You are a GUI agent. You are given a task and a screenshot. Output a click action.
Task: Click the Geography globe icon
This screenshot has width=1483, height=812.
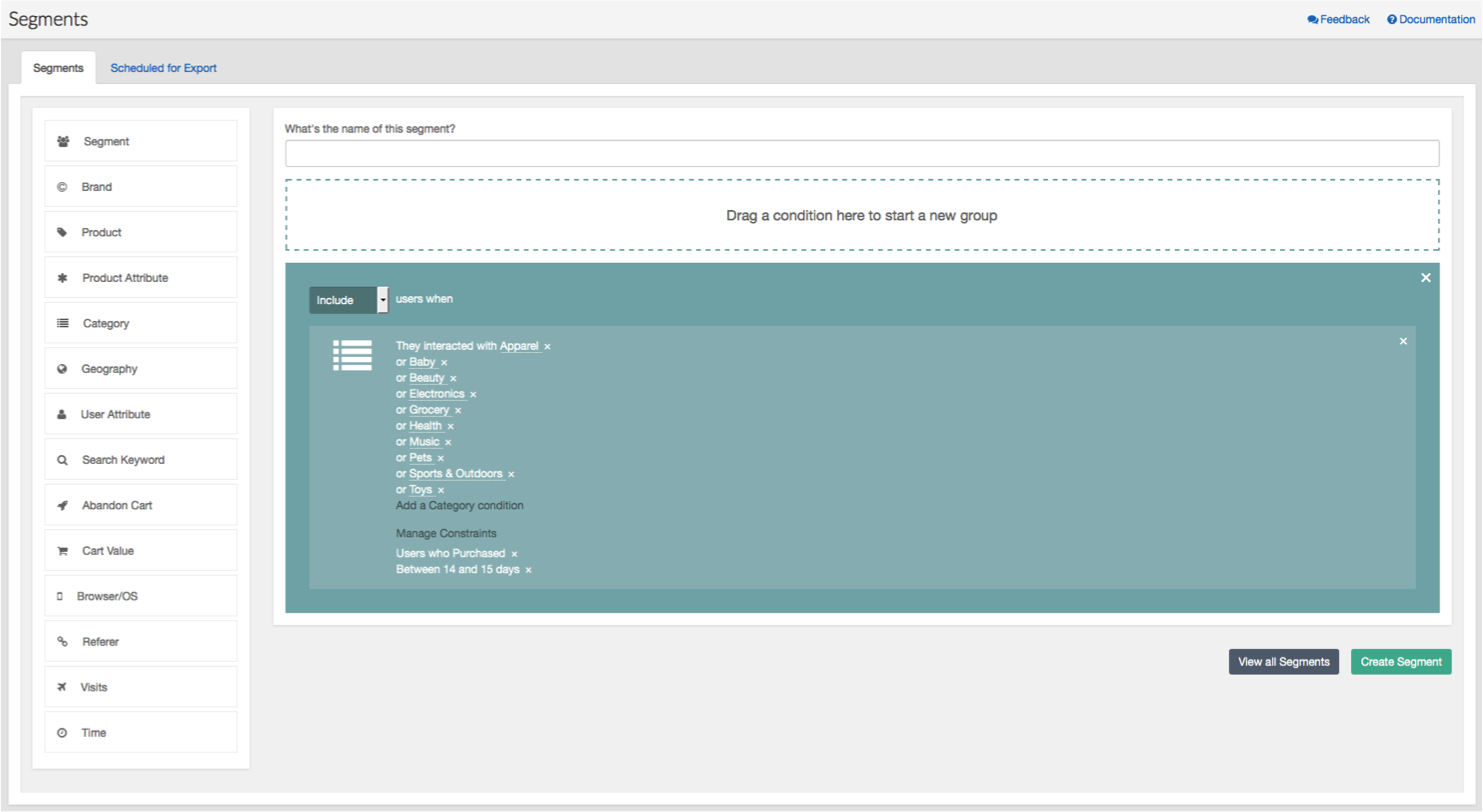click(62, 369)
